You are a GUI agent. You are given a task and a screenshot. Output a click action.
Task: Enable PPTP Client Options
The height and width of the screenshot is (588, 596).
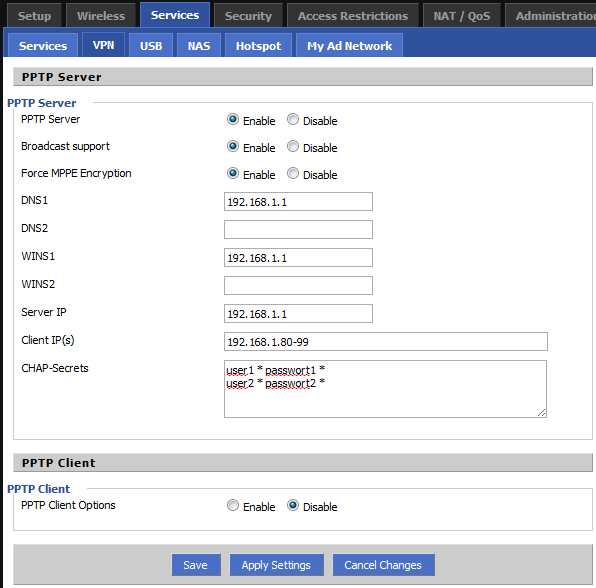tap(233, 506)
